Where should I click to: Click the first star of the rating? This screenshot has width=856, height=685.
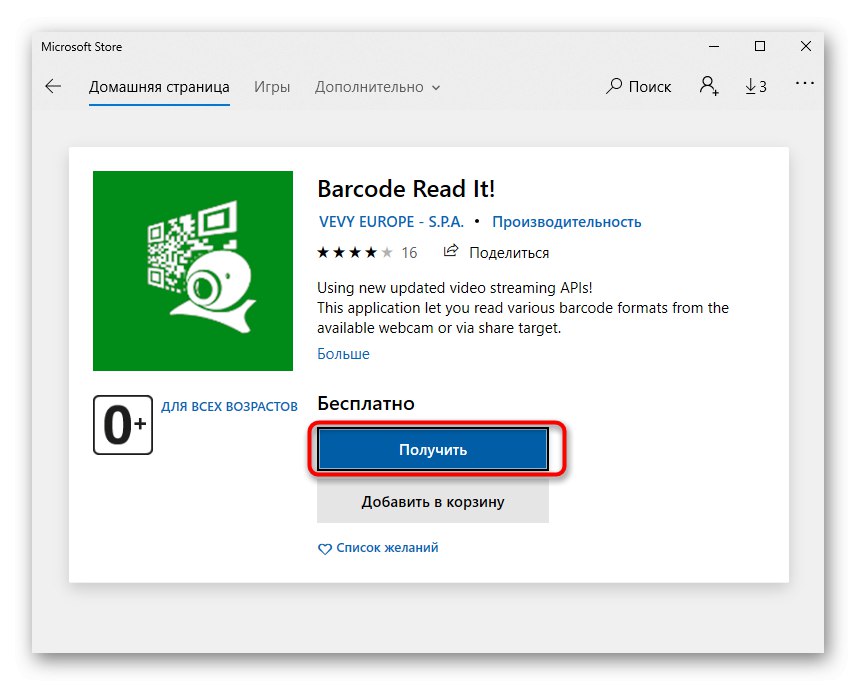[321, 252]
